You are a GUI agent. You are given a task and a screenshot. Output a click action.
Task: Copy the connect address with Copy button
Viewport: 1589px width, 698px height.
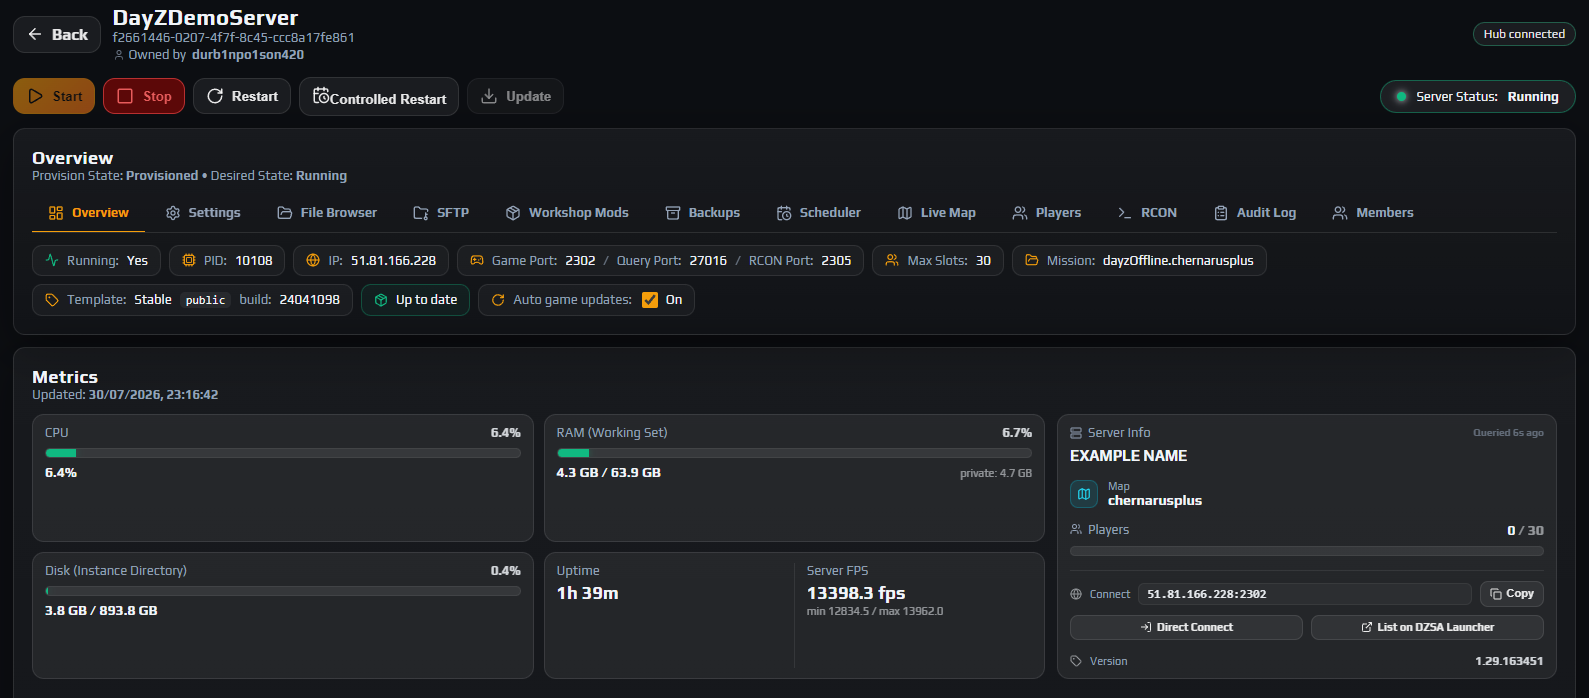[1512, 594]
